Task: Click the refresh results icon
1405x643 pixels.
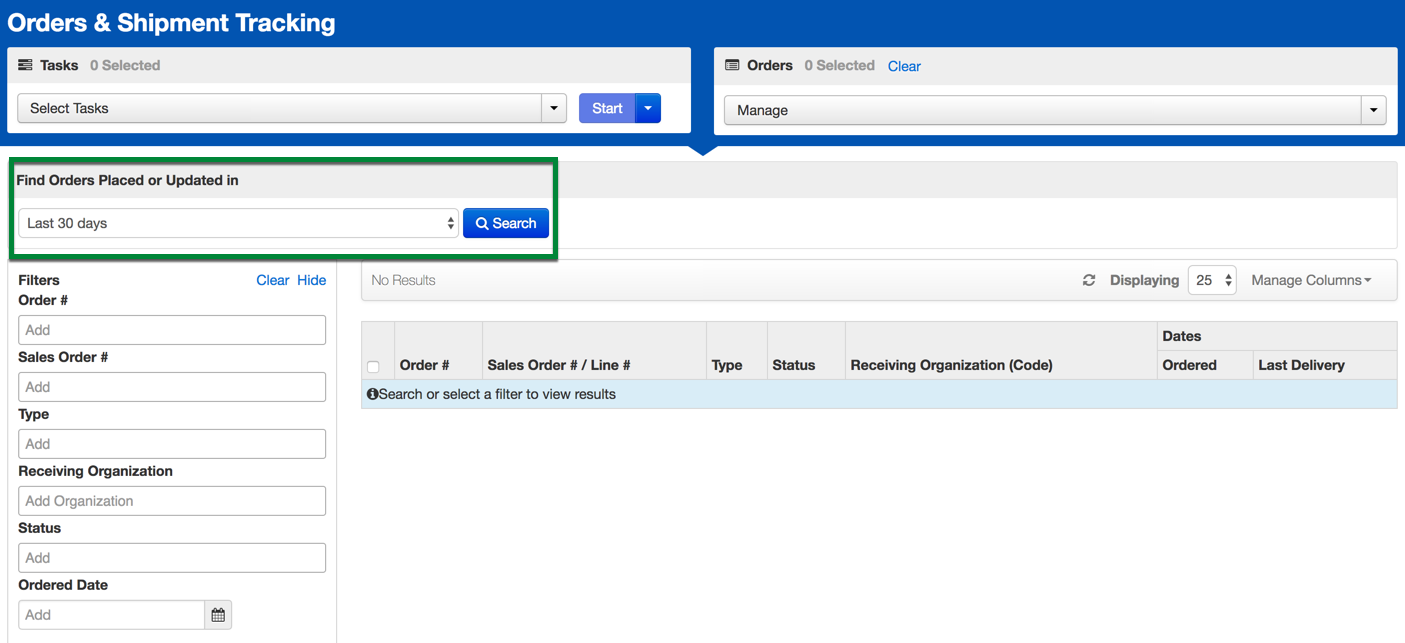Action: 1089,281
